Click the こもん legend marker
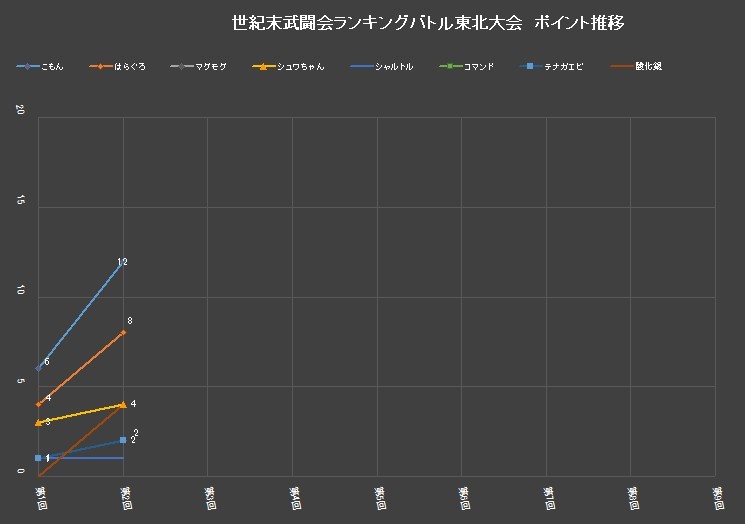The image size is (745, 524). tap(26, 67)
